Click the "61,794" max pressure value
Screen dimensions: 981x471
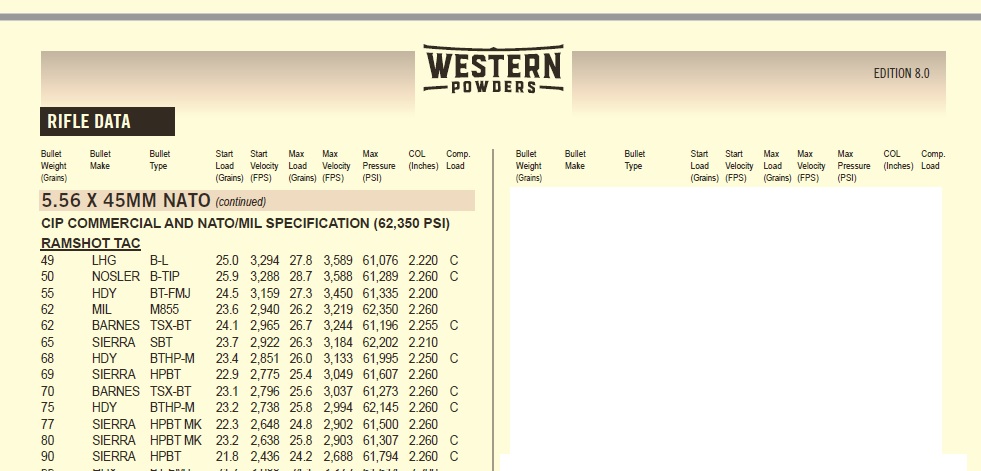380,457
